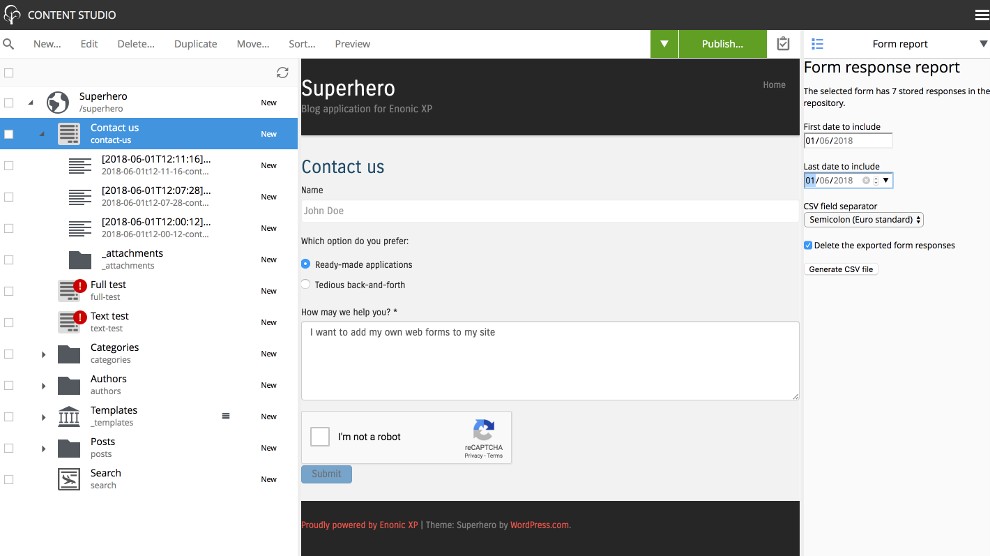Toggle the select-all checkbox above the tree

(x=9, y=73)
